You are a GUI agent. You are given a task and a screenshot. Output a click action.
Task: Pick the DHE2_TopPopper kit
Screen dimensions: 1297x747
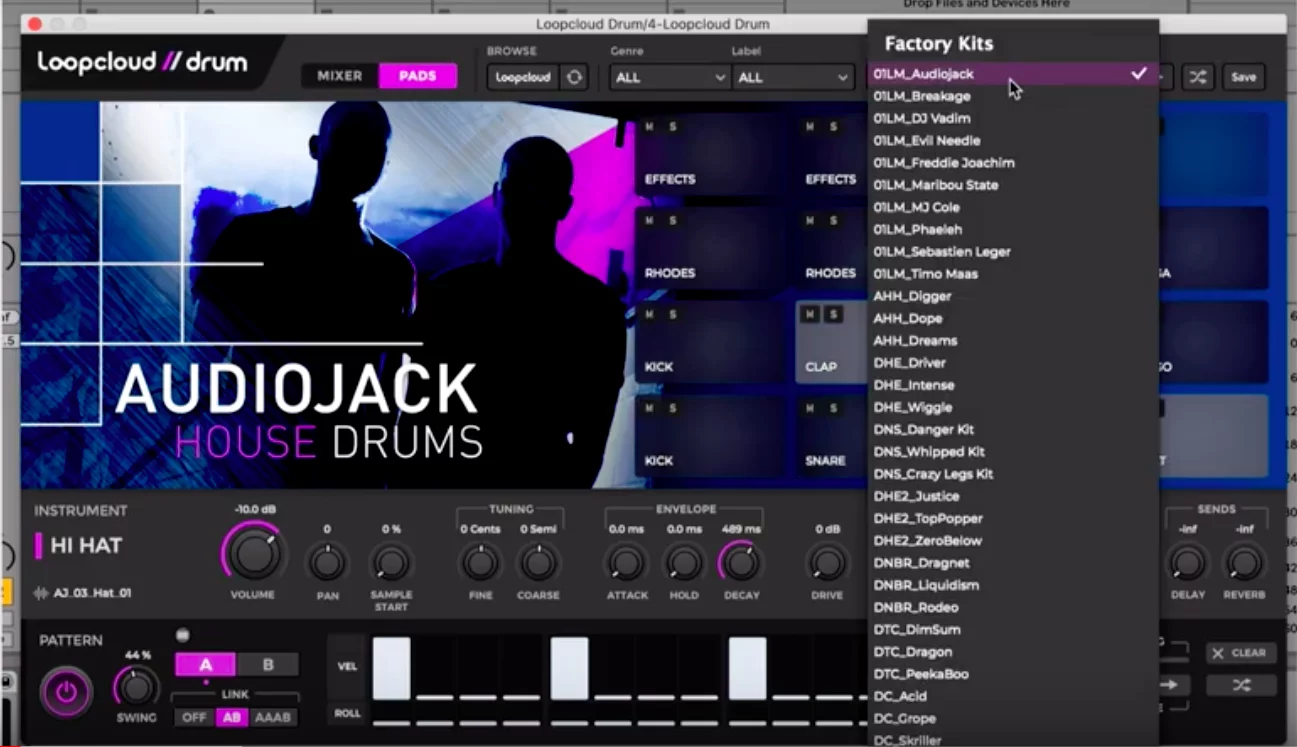coord(1013,518)
